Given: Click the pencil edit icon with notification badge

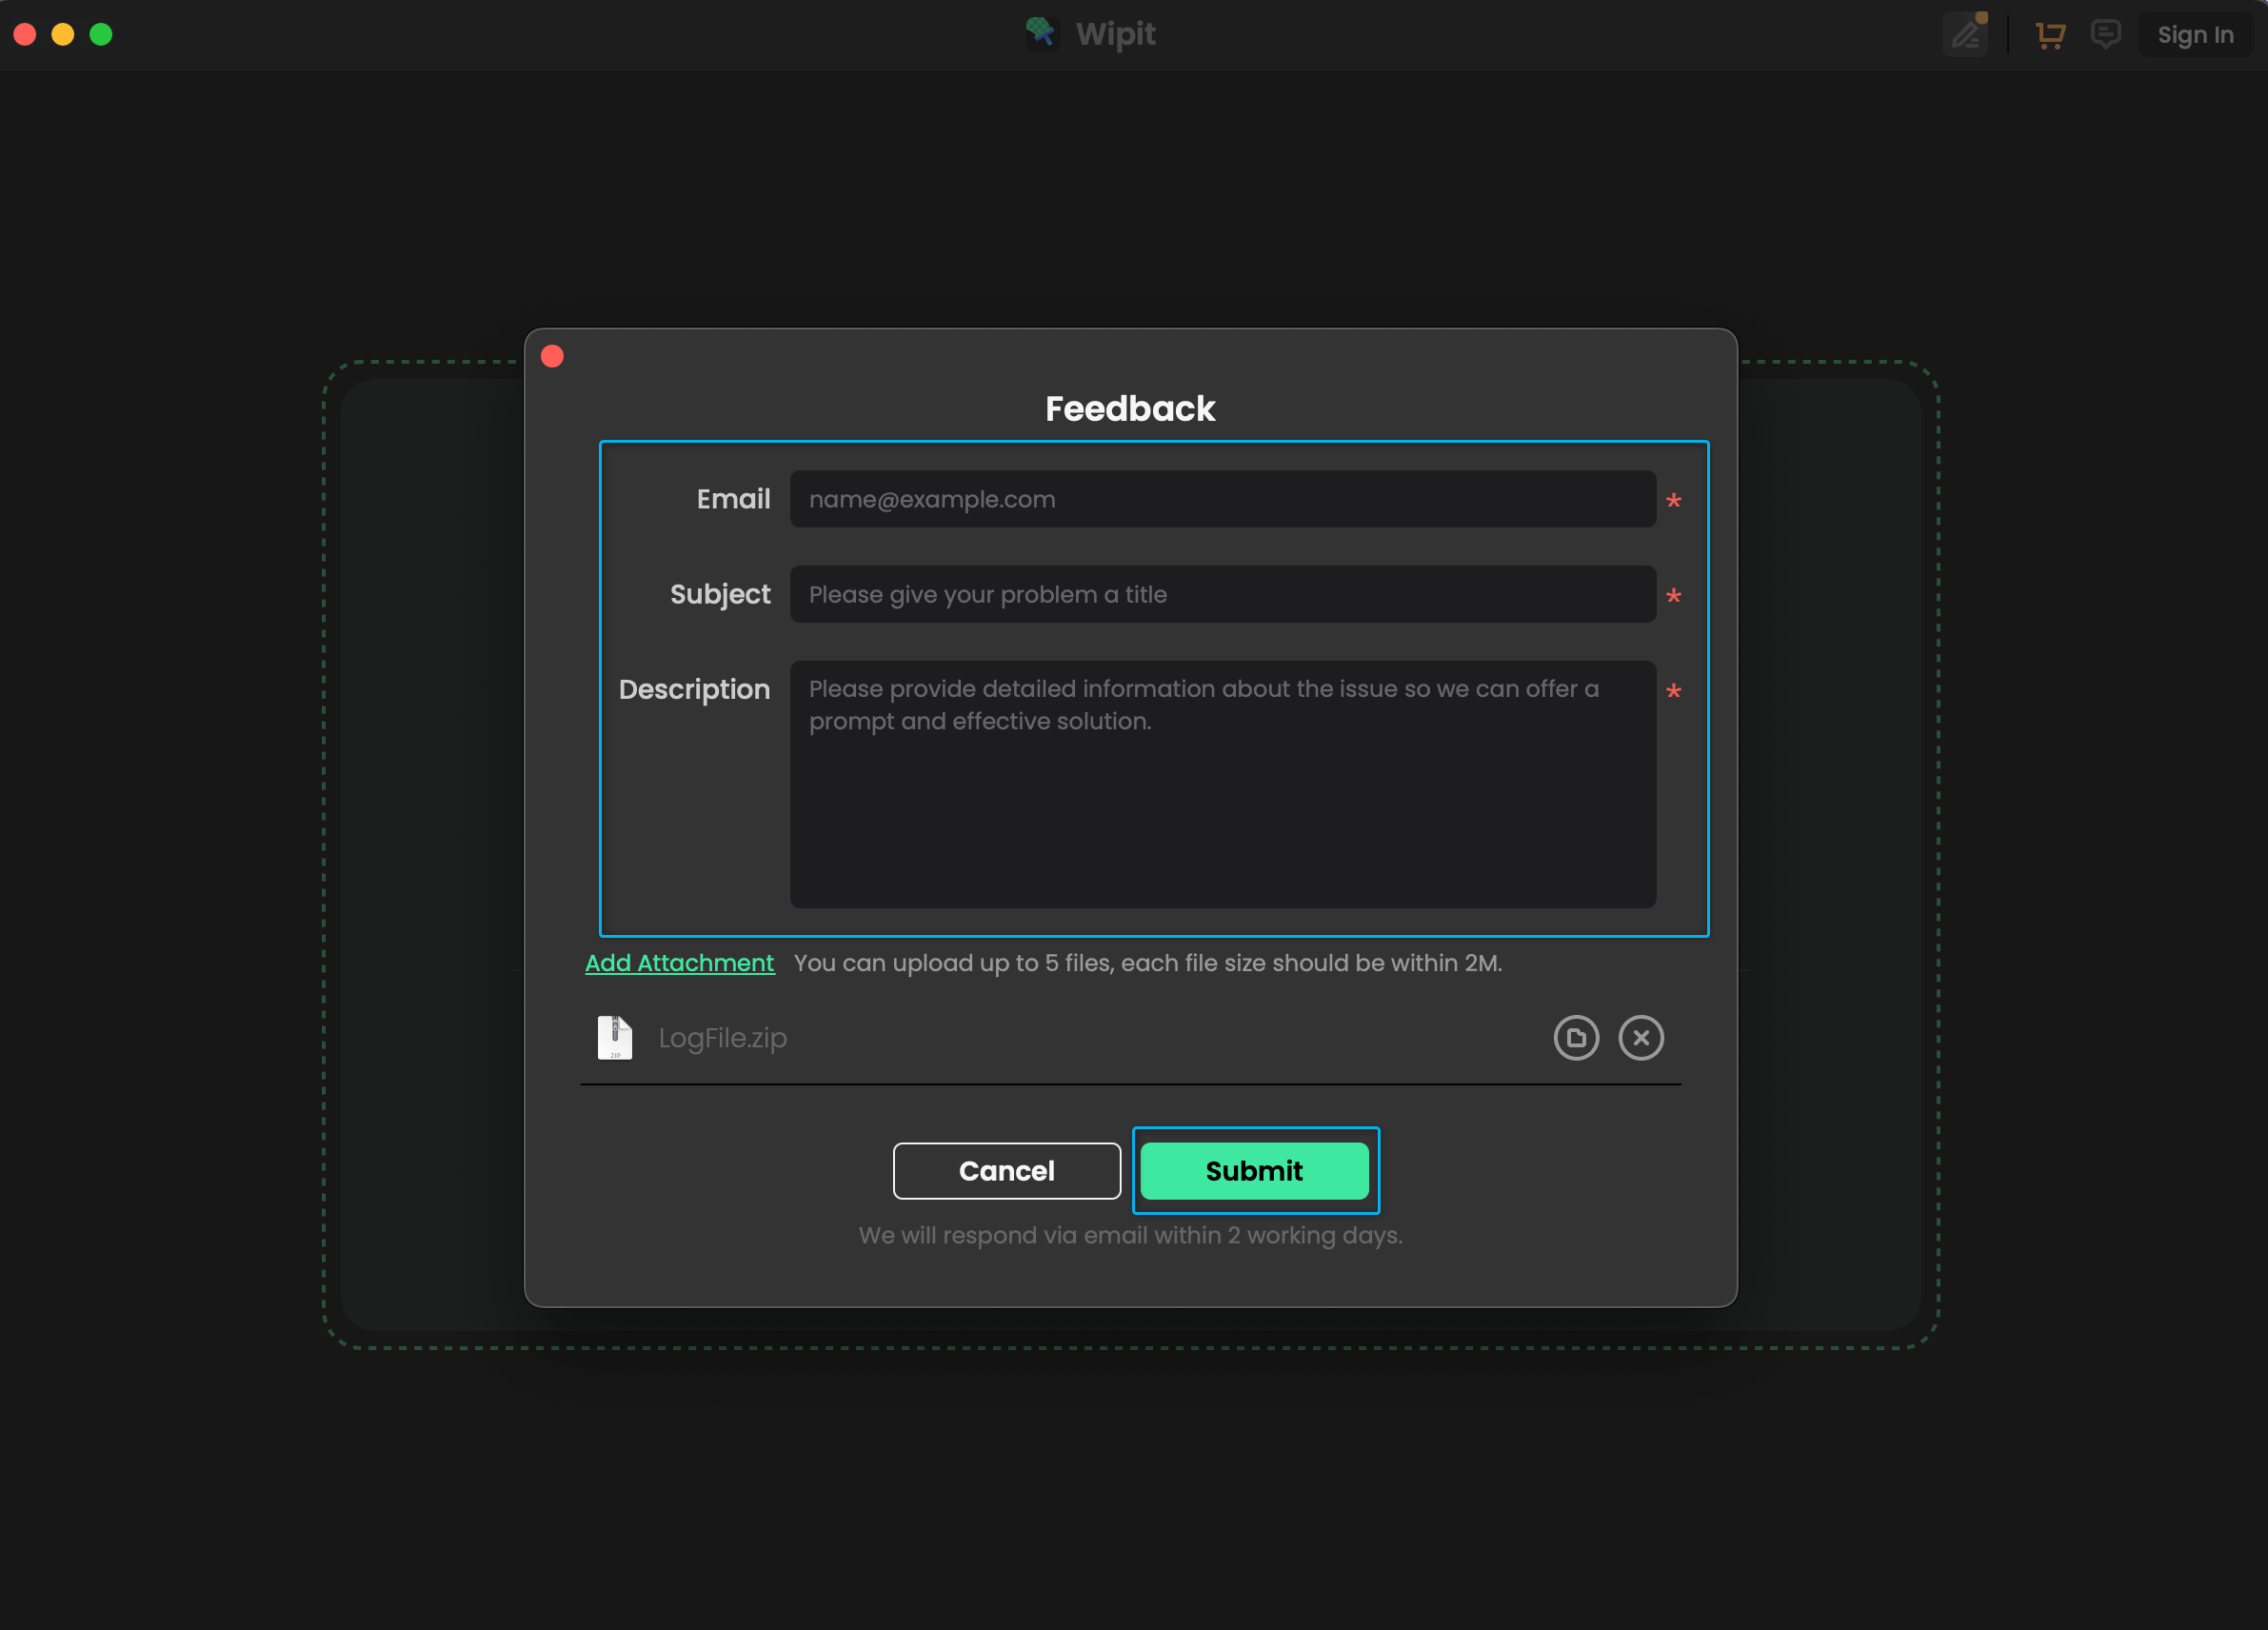Looking at the screenshot, I should 1965,34.
